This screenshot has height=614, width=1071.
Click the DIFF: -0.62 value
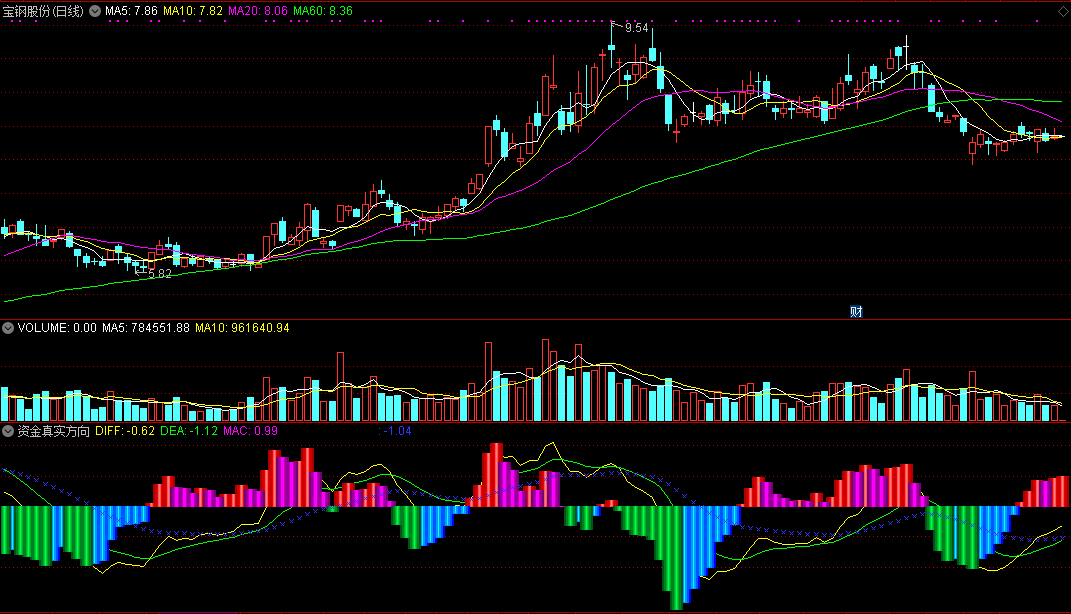tap(125, 431)
